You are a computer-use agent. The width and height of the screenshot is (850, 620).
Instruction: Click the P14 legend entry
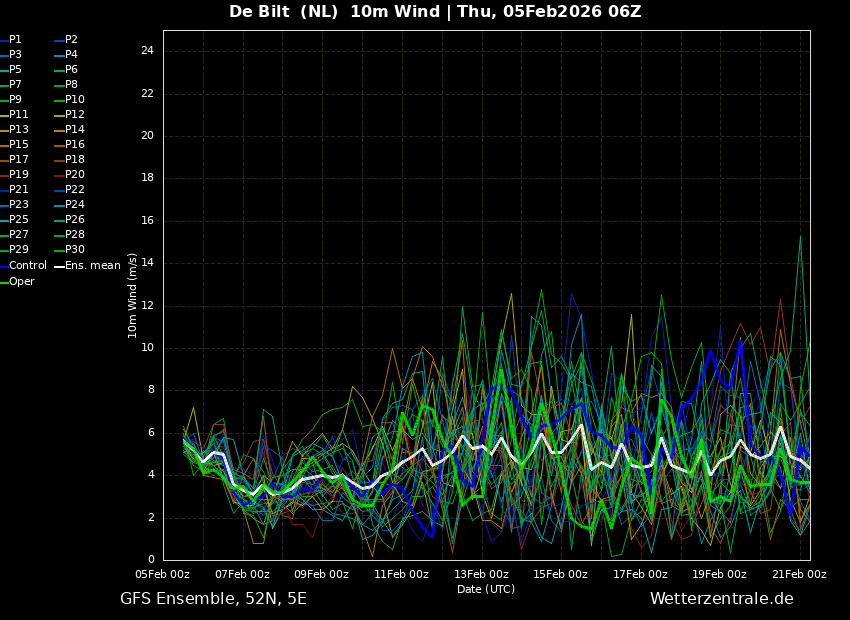click(74, 130)
